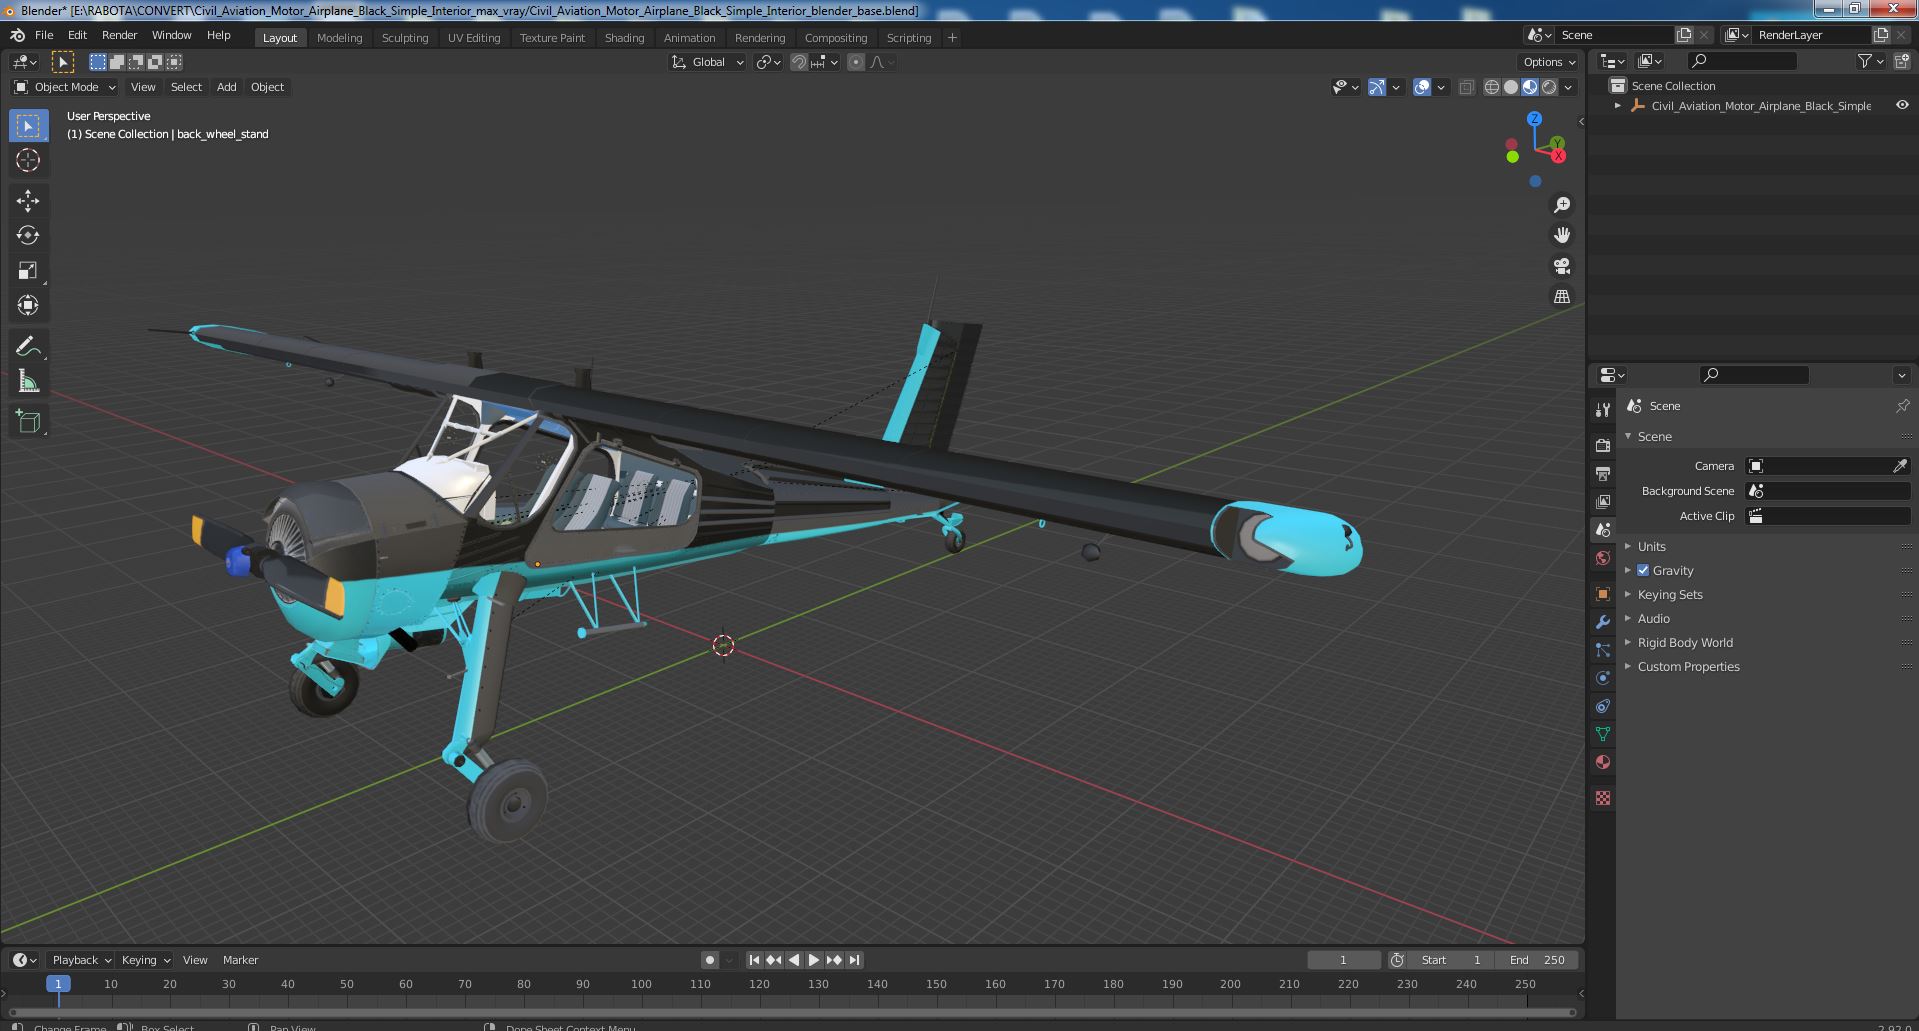The height and width of the screenshot is (1031, 1919).
Task: Toggle snapping magnet
Action: [799, 62]
